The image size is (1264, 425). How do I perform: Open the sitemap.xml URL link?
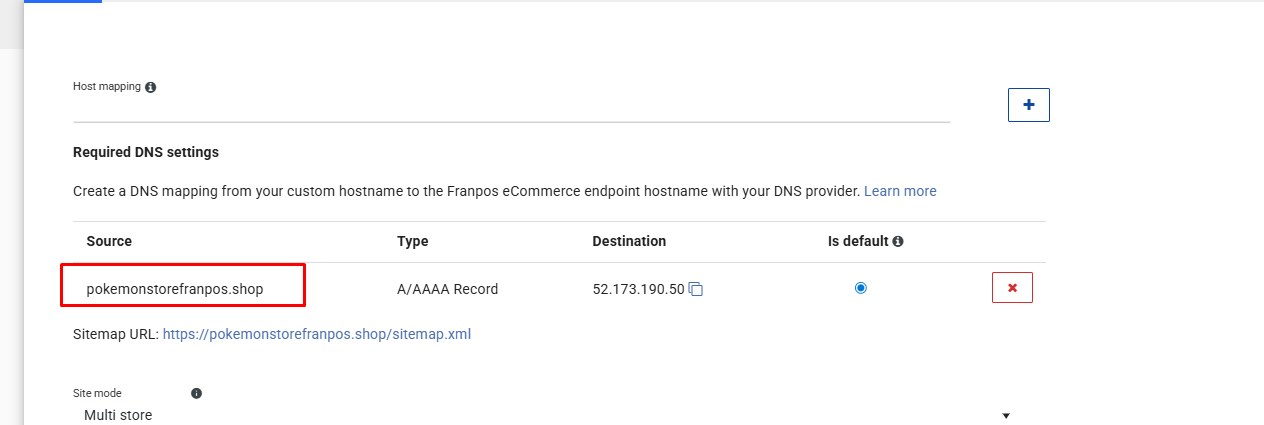(x=316, y=334)
